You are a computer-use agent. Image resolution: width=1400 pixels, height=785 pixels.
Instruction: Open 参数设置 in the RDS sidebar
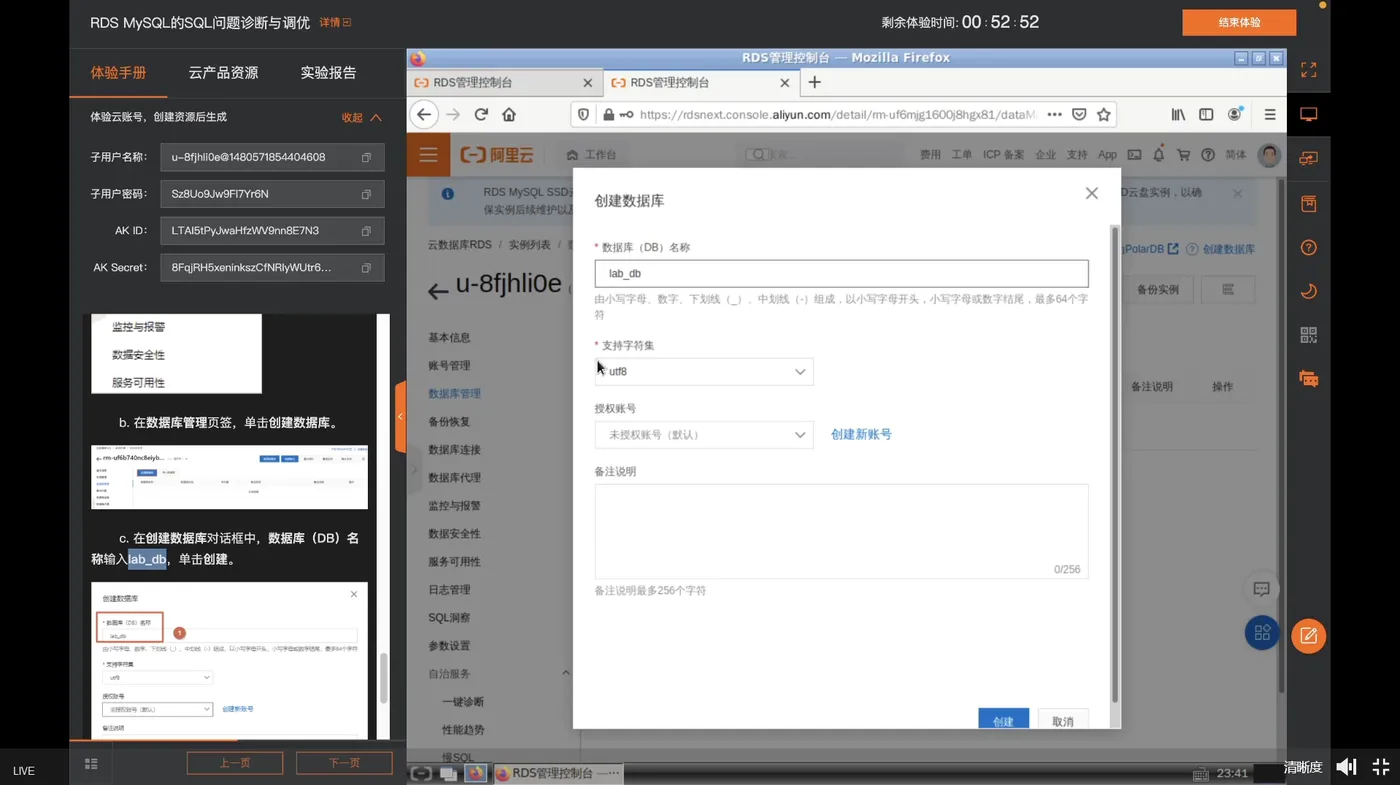pos(449,646)
